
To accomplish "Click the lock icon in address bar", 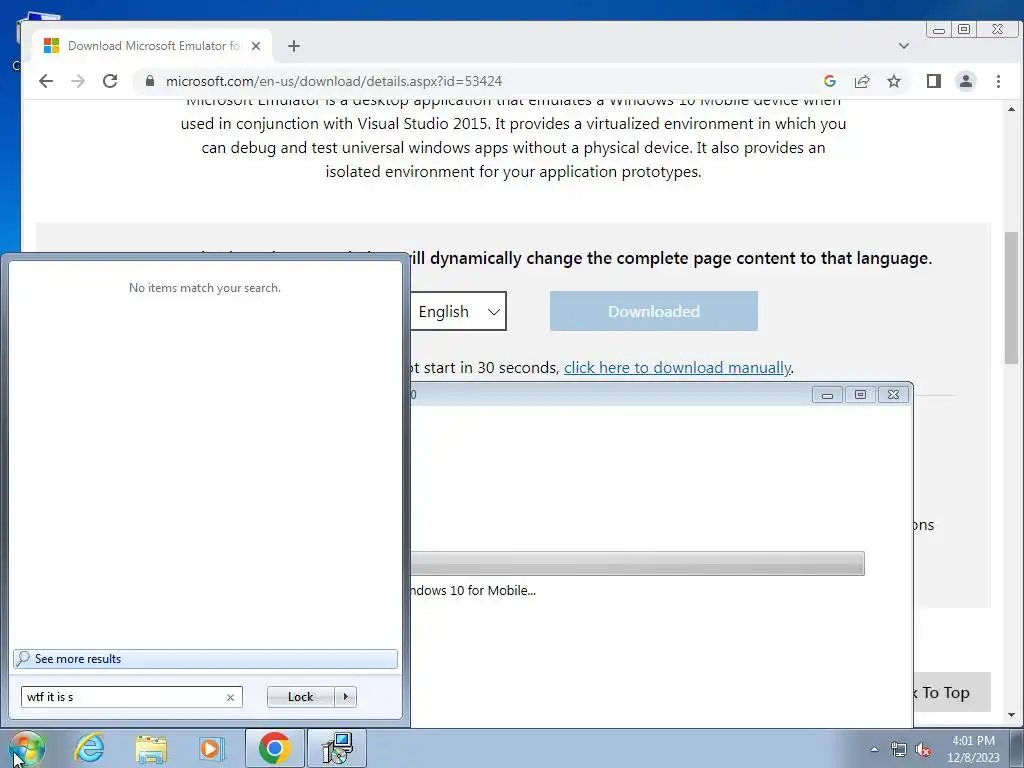I will (150, 81).
